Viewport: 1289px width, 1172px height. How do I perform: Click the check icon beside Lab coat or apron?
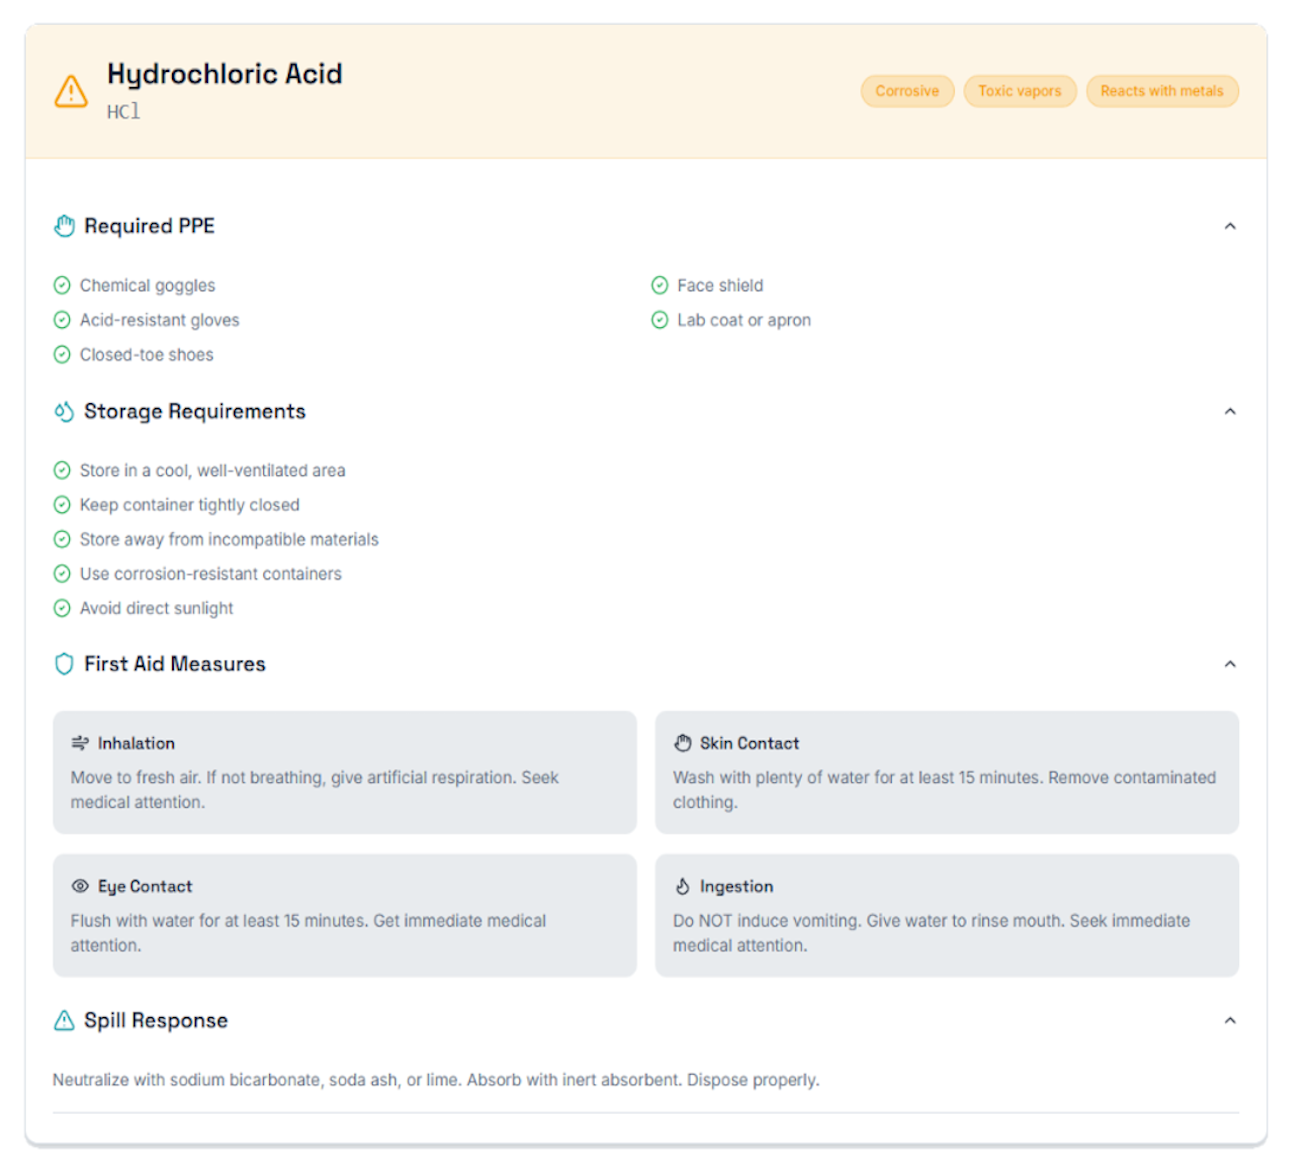(x=660, y=320)
